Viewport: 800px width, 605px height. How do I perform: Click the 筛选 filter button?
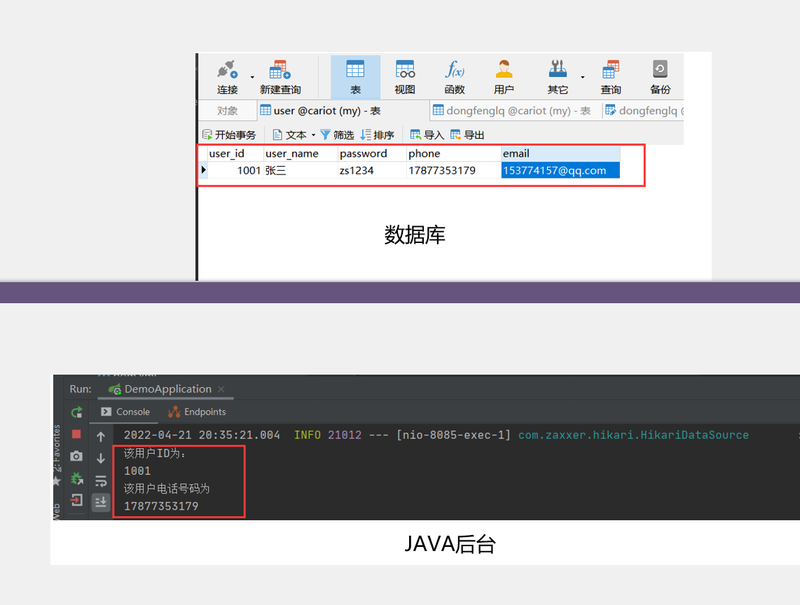click(337, 135)
